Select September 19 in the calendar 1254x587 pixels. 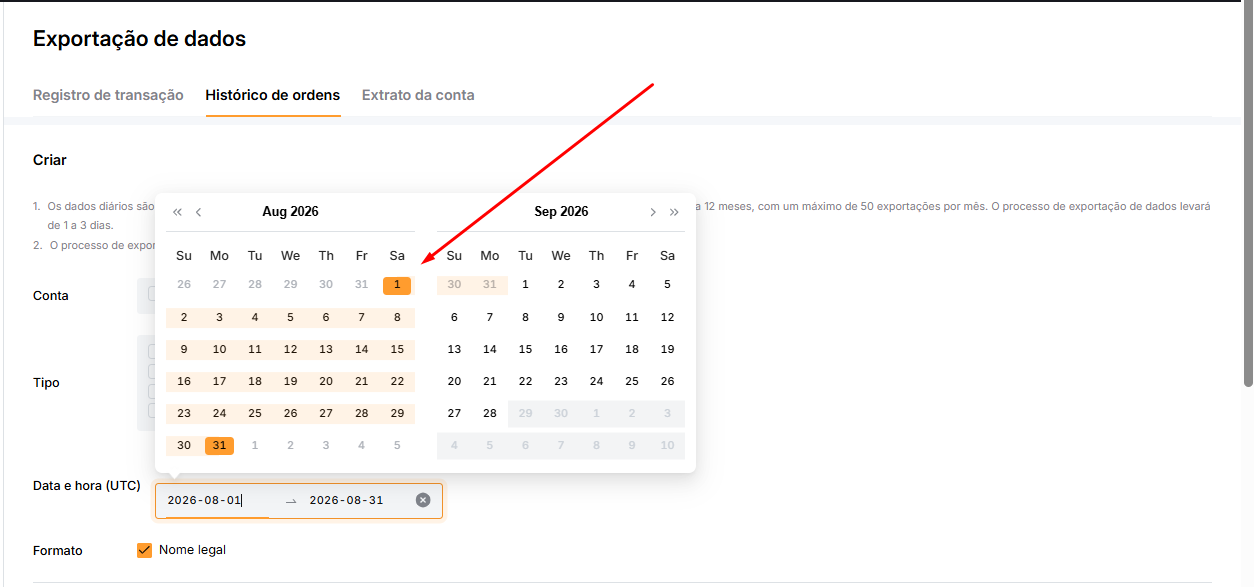(x=667, y=350)
